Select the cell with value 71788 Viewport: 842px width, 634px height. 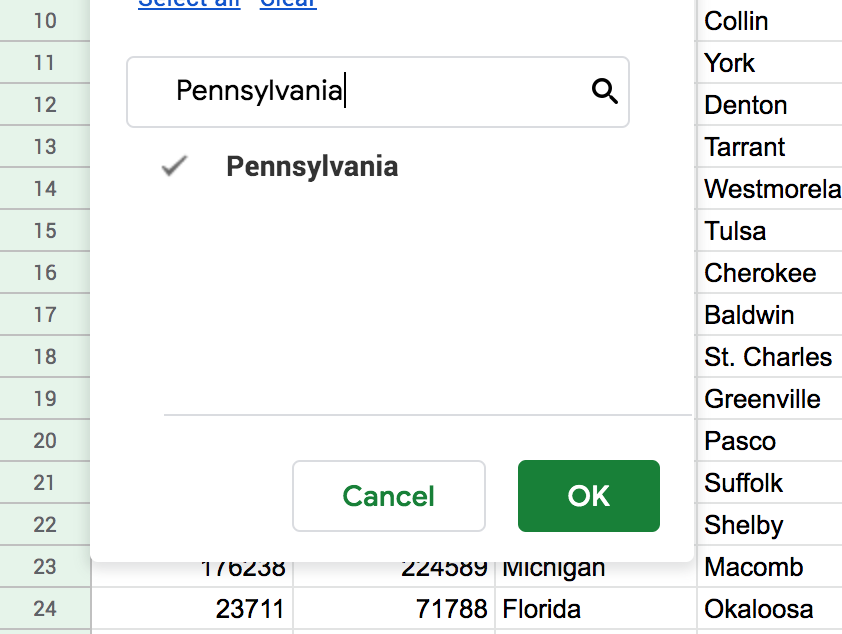click(x=394, y=609)
